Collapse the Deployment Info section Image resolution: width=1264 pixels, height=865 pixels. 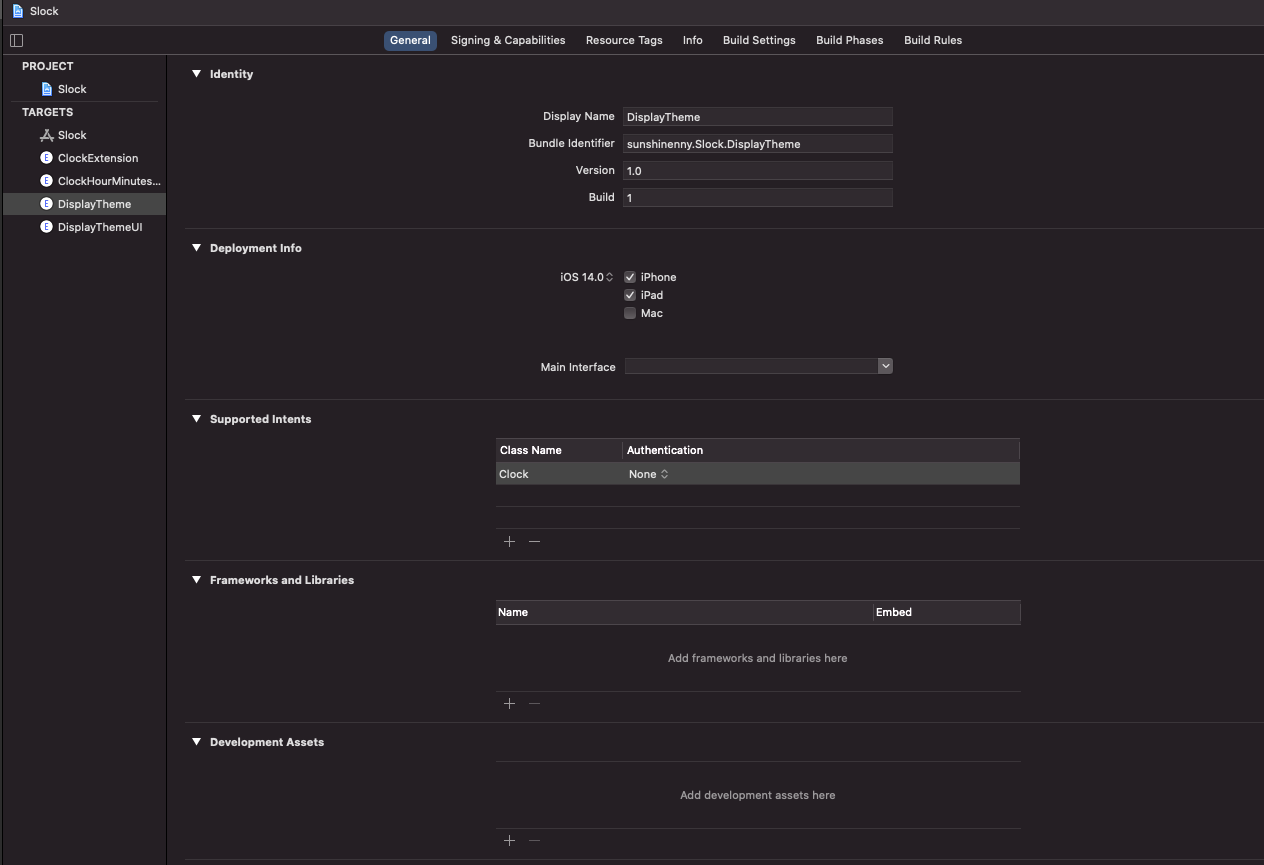click(x=196, y=248)
